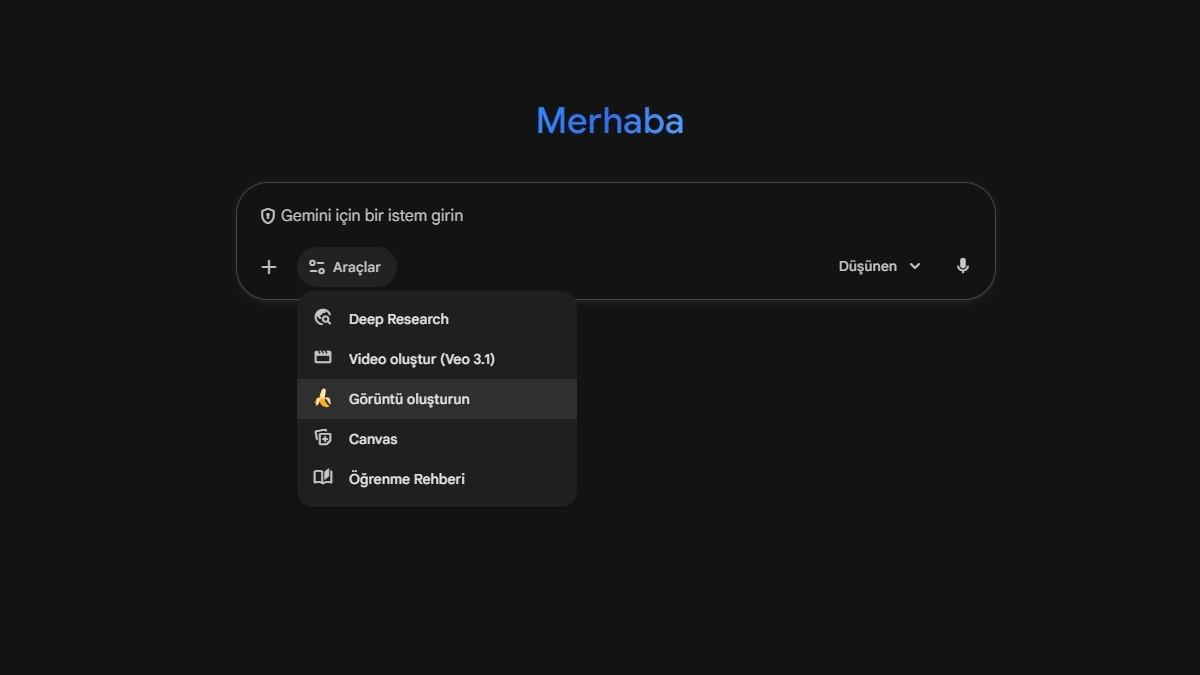This screenshot has height=675, width=1200.
Task: Click the plus icon to add files
Action: pyautogui.click(x=268, y=267)
